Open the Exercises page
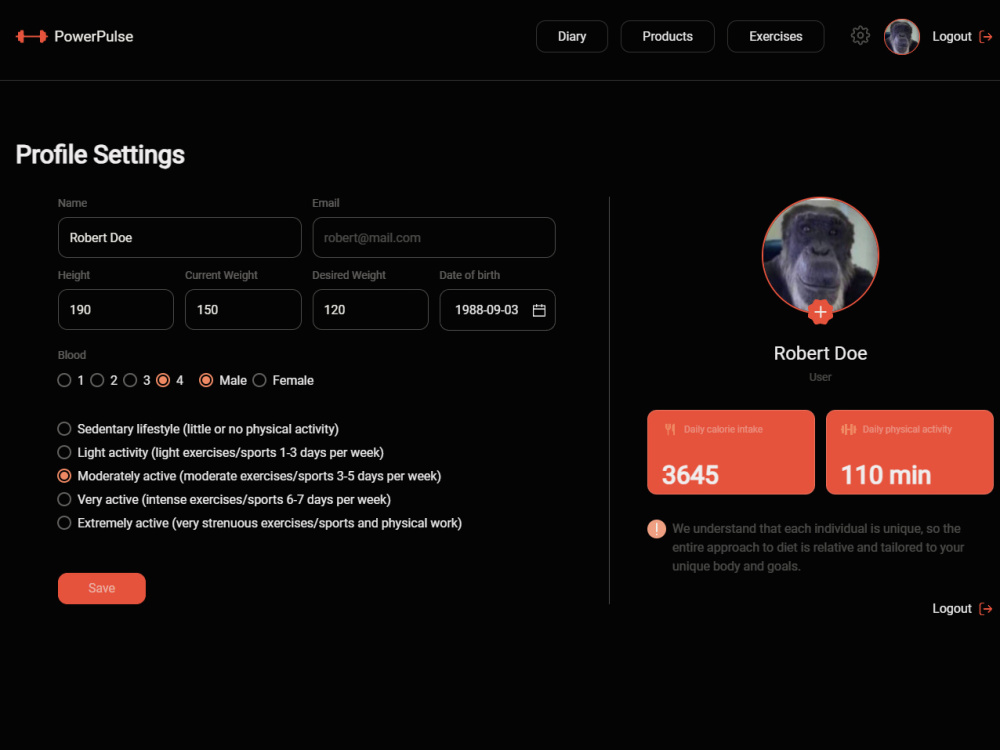This screenshot has width=1000, height=750. tap(776, 36)
